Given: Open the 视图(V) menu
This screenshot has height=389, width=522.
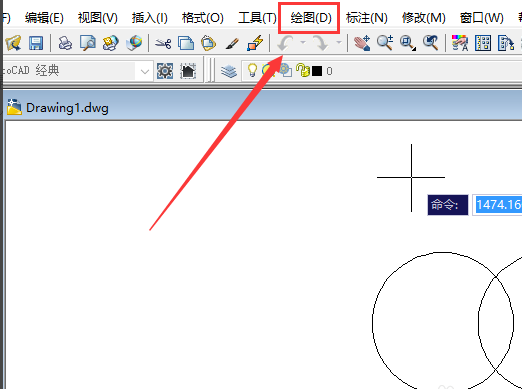Looking at the screenshot, I should (x=98, y=18).
